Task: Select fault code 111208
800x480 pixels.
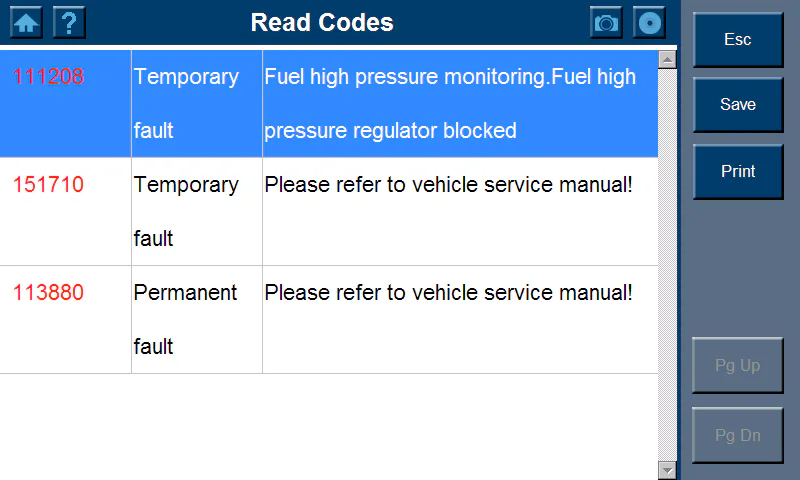Action: click(48, 77)
